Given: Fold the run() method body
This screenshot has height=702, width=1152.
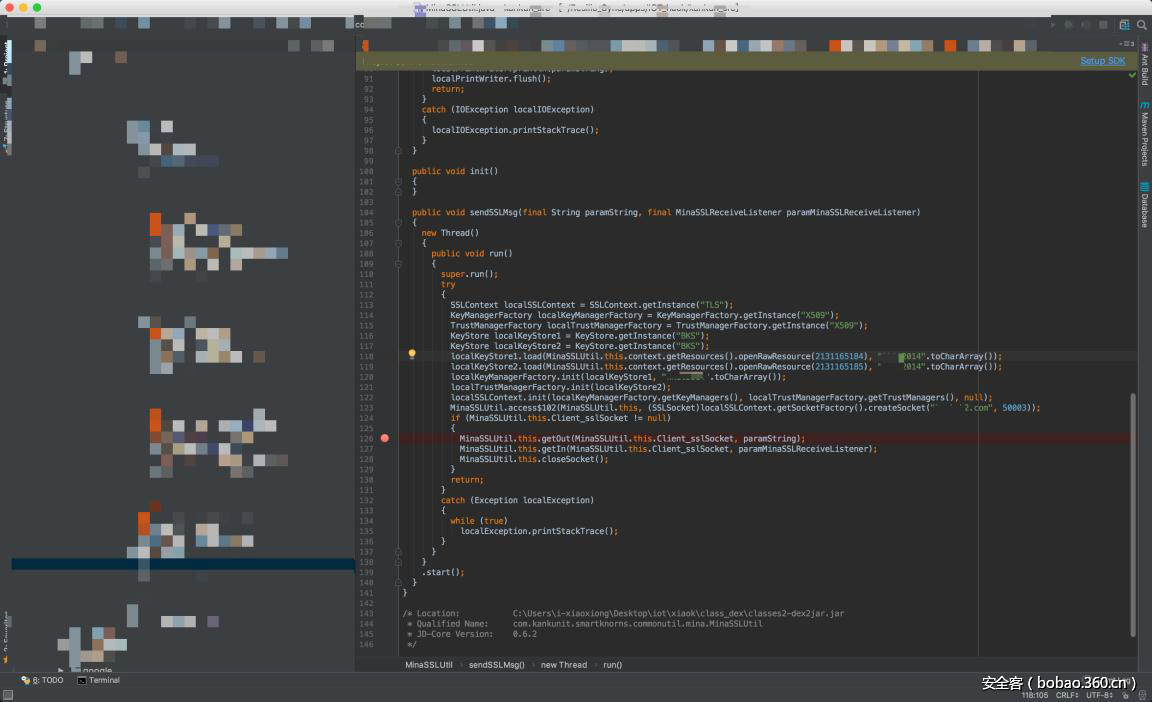Looking at the screenshot, I should 397,264.
